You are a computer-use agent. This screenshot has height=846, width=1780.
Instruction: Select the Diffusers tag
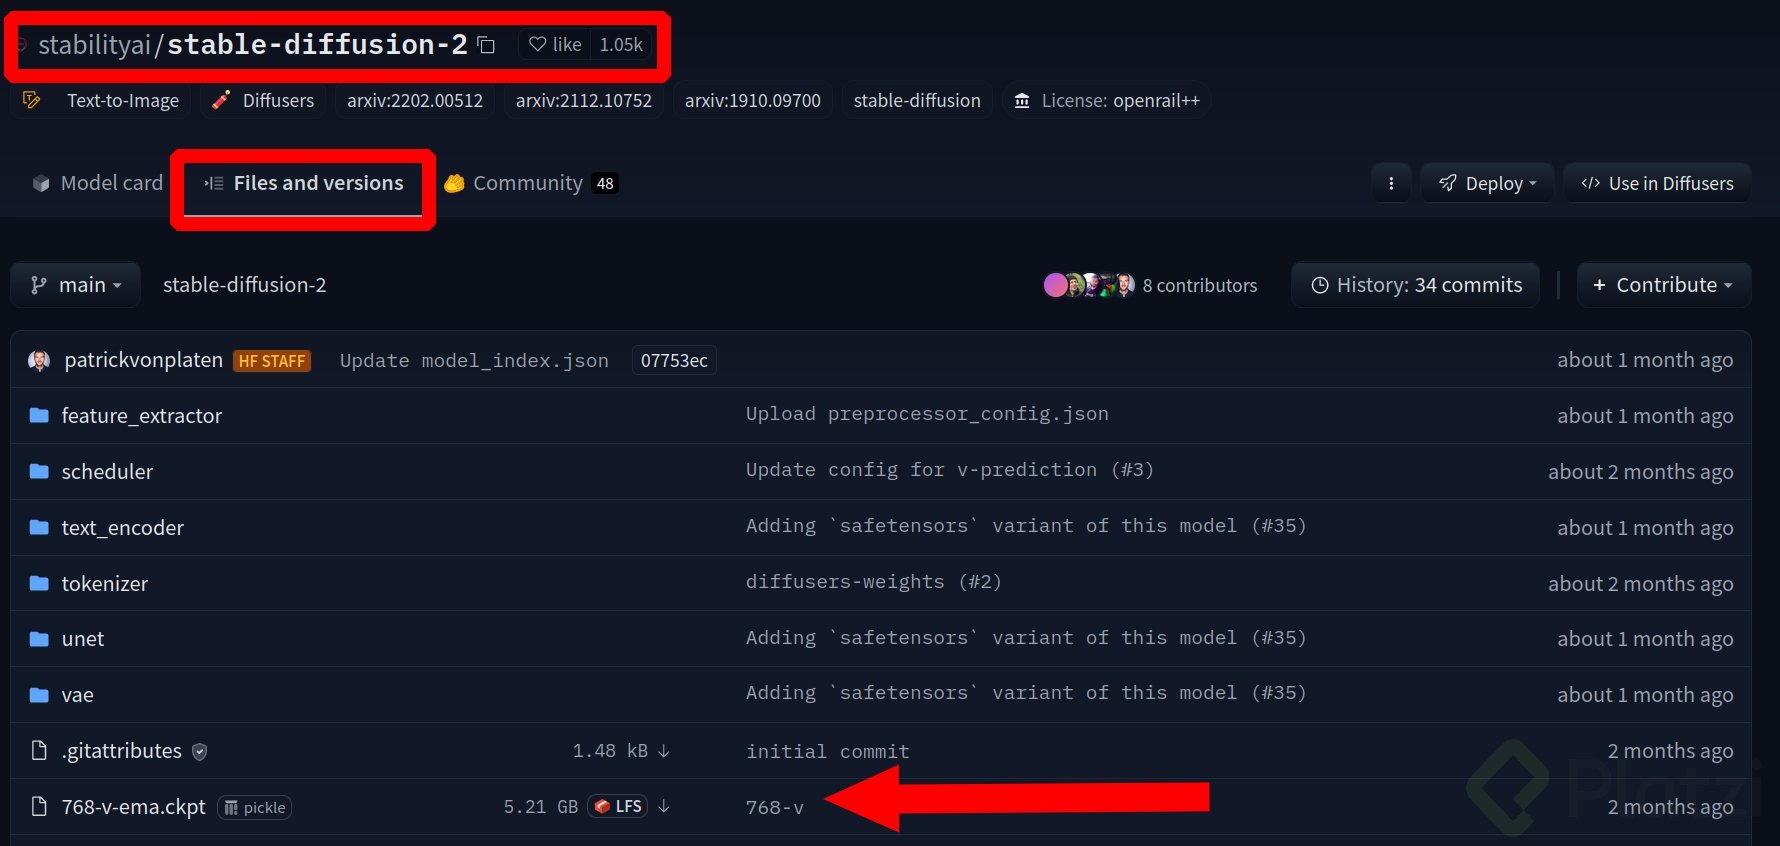point(263,100)
